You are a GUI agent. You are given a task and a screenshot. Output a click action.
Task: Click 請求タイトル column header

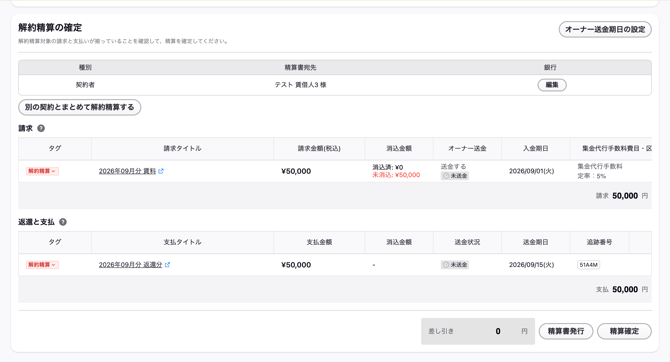[182, 148]
